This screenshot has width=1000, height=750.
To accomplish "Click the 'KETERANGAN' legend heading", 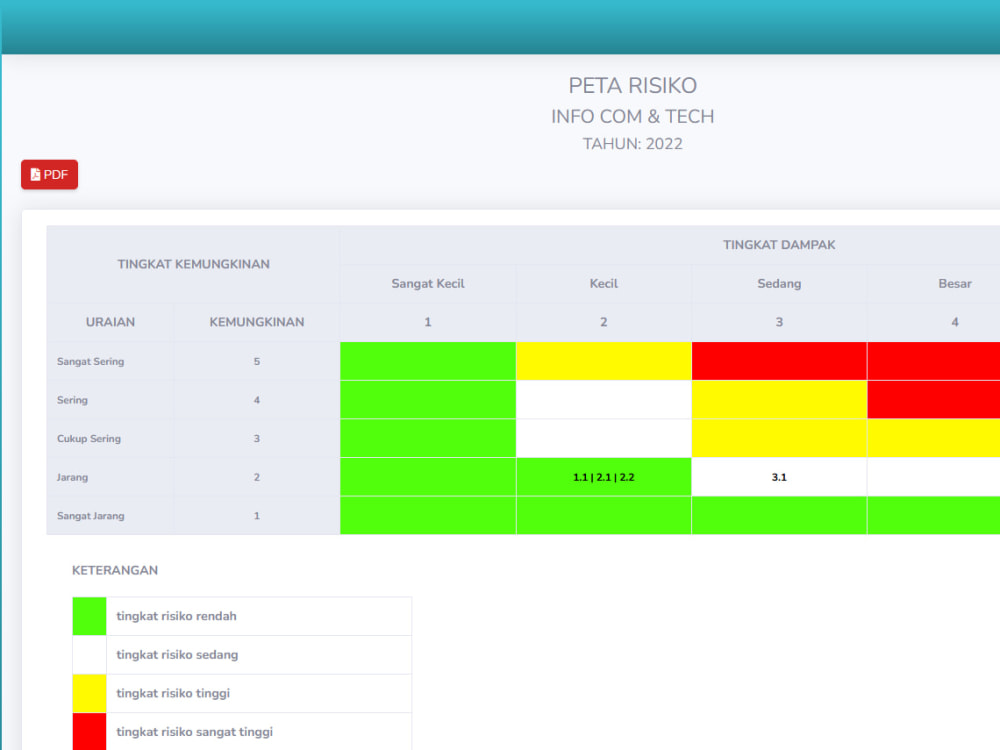I will point(115,570).
